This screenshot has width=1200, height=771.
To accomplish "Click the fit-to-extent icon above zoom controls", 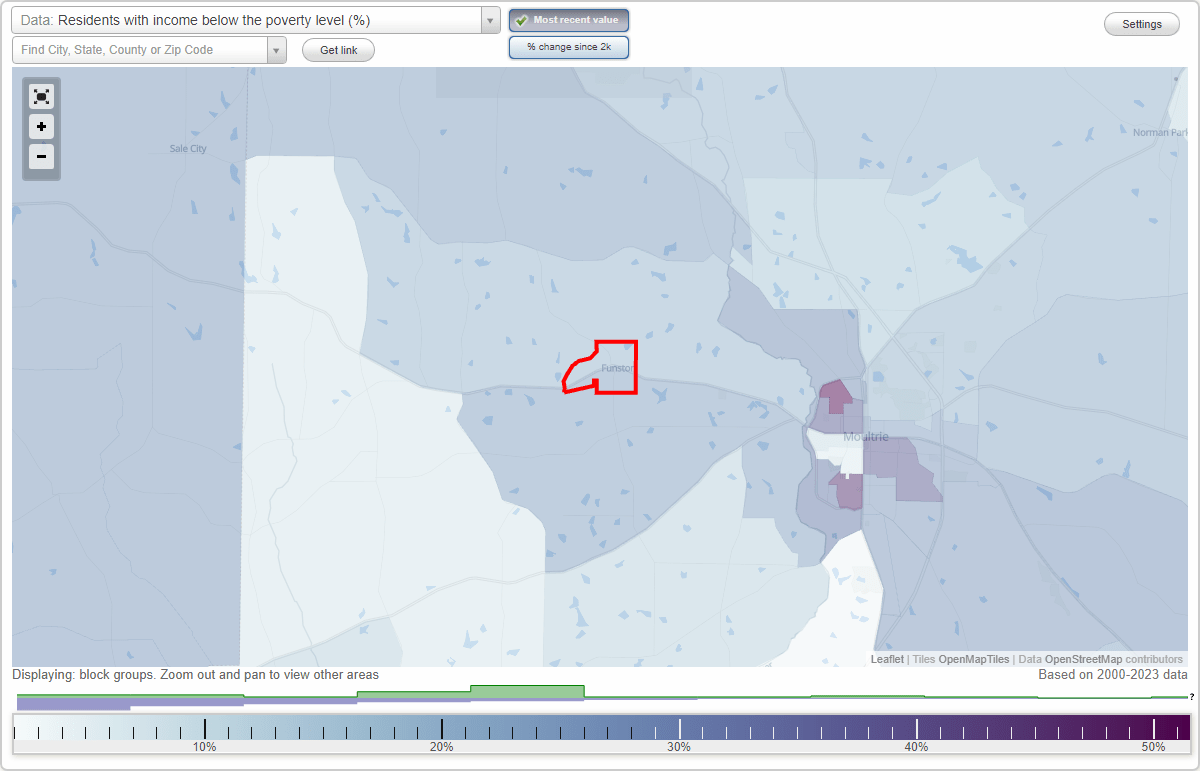I will (41, 96).
